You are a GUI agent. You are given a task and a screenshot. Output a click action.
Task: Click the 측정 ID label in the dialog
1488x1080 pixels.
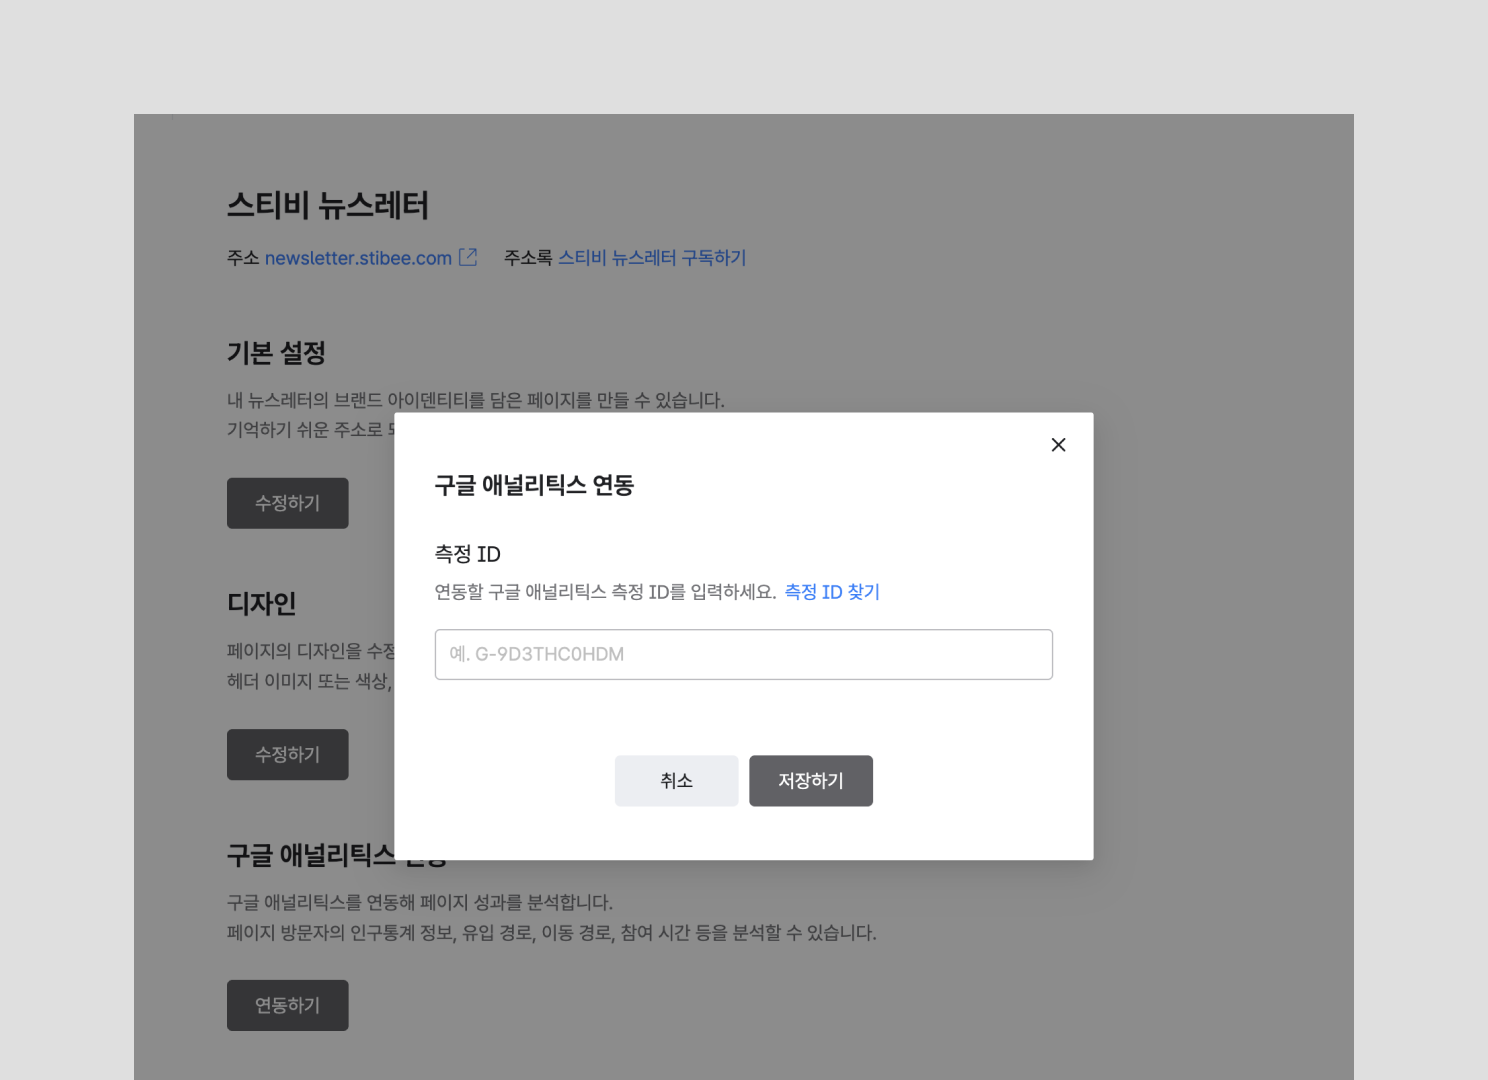click(468, 554)
